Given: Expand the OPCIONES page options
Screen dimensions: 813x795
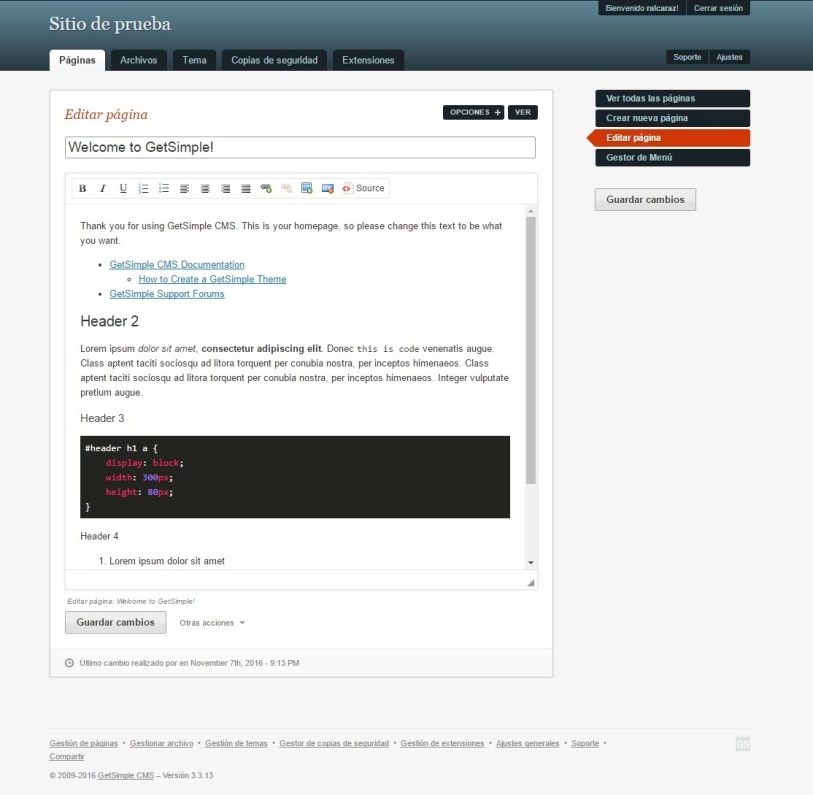Looking at the screenshot, I should [x=475, y=113].
